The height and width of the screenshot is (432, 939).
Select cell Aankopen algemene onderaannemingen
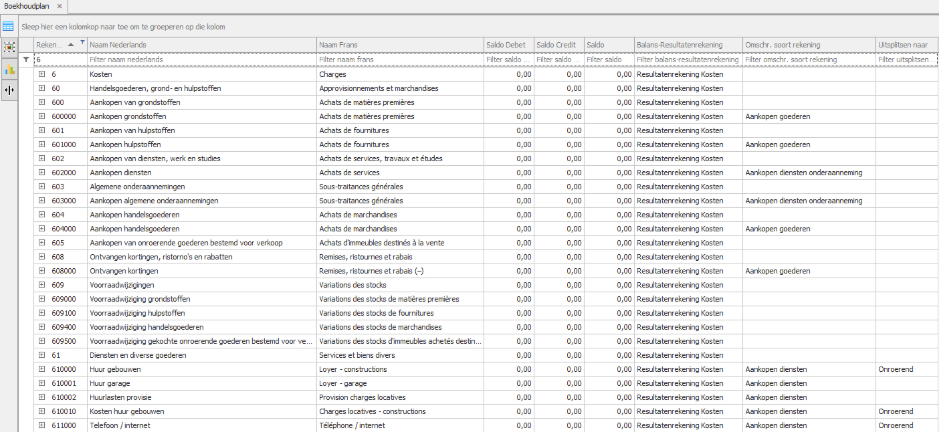pyautogui.click(x=202, y=201)
